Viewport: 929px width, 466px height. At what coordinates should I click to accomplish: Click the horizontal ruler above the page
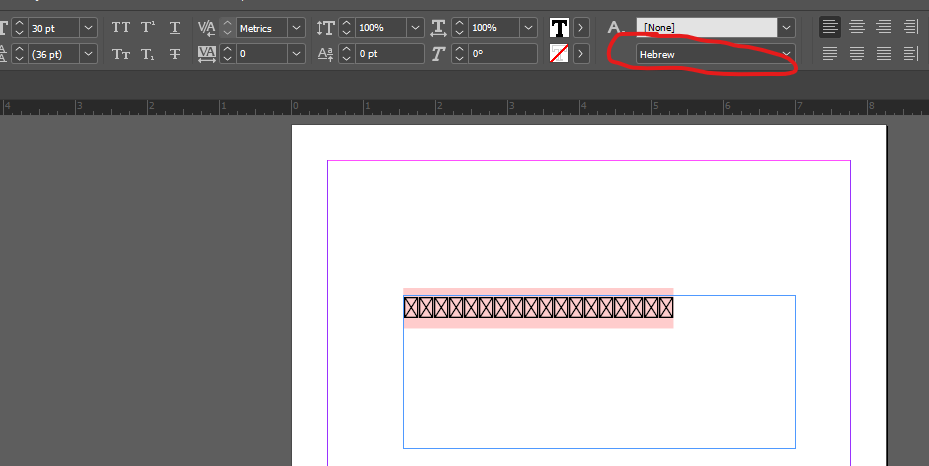pos(464,107)
